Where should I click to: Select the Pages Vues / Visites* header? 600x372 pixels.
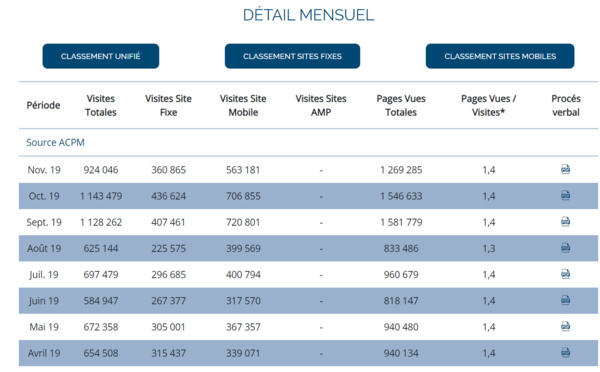(489, 105)
